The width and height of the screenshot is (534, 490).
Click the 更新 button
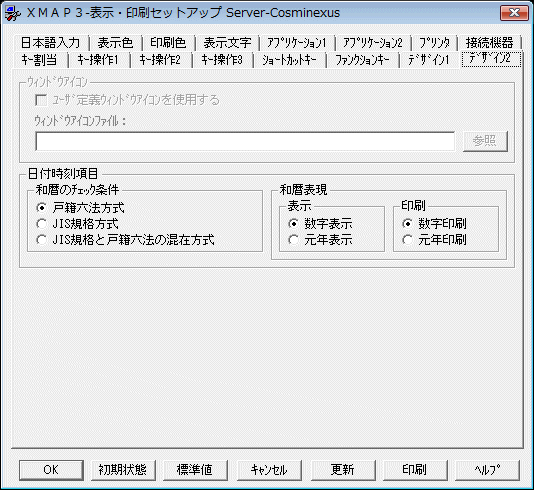point(343,470)
